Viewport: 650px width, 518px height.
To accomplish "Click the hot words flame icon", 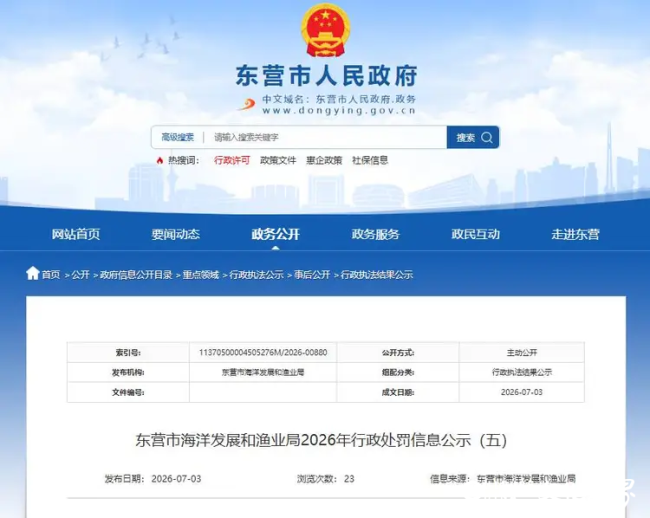I will (x=160, y=160).
